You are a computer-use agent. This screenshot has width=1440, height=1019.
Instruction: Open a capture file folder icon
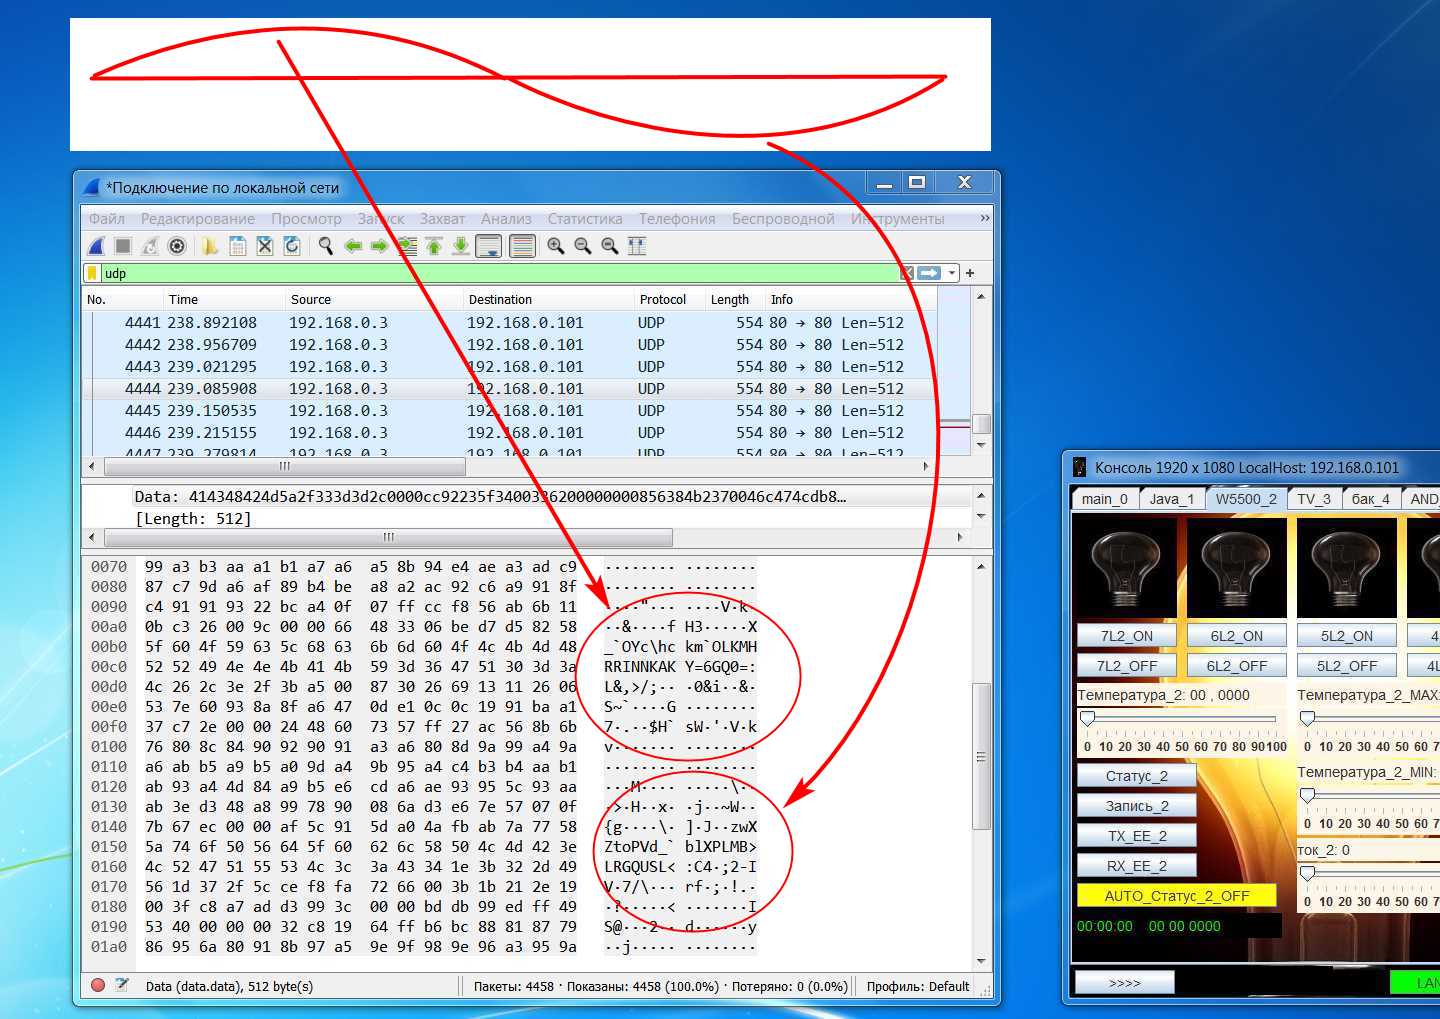pyautogui.click(x=210, y=245)
